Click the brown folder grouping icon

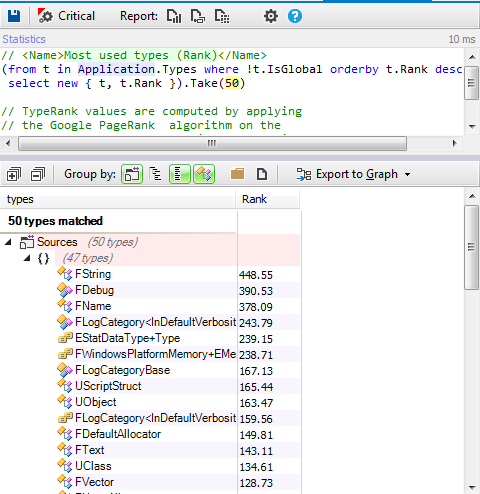coord(237,174)
